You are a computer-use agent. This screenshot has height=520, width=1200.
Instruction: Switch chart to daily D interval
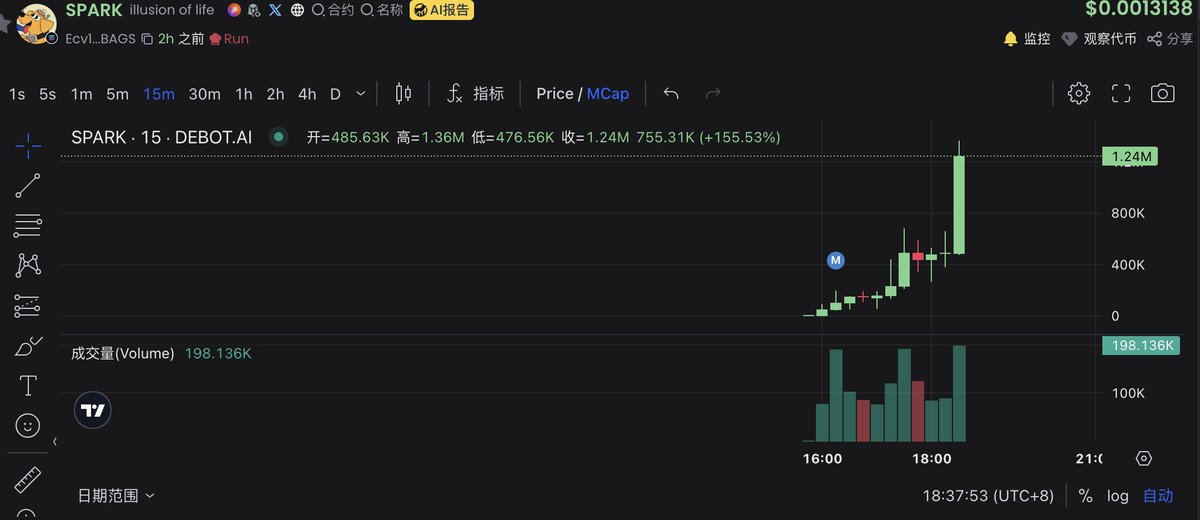point(335,94)
